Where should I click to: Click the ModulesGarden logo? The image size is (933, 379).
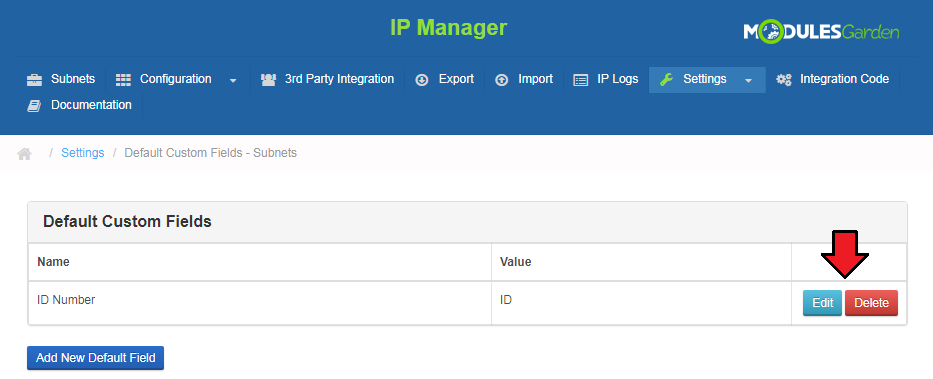[821, 32]
